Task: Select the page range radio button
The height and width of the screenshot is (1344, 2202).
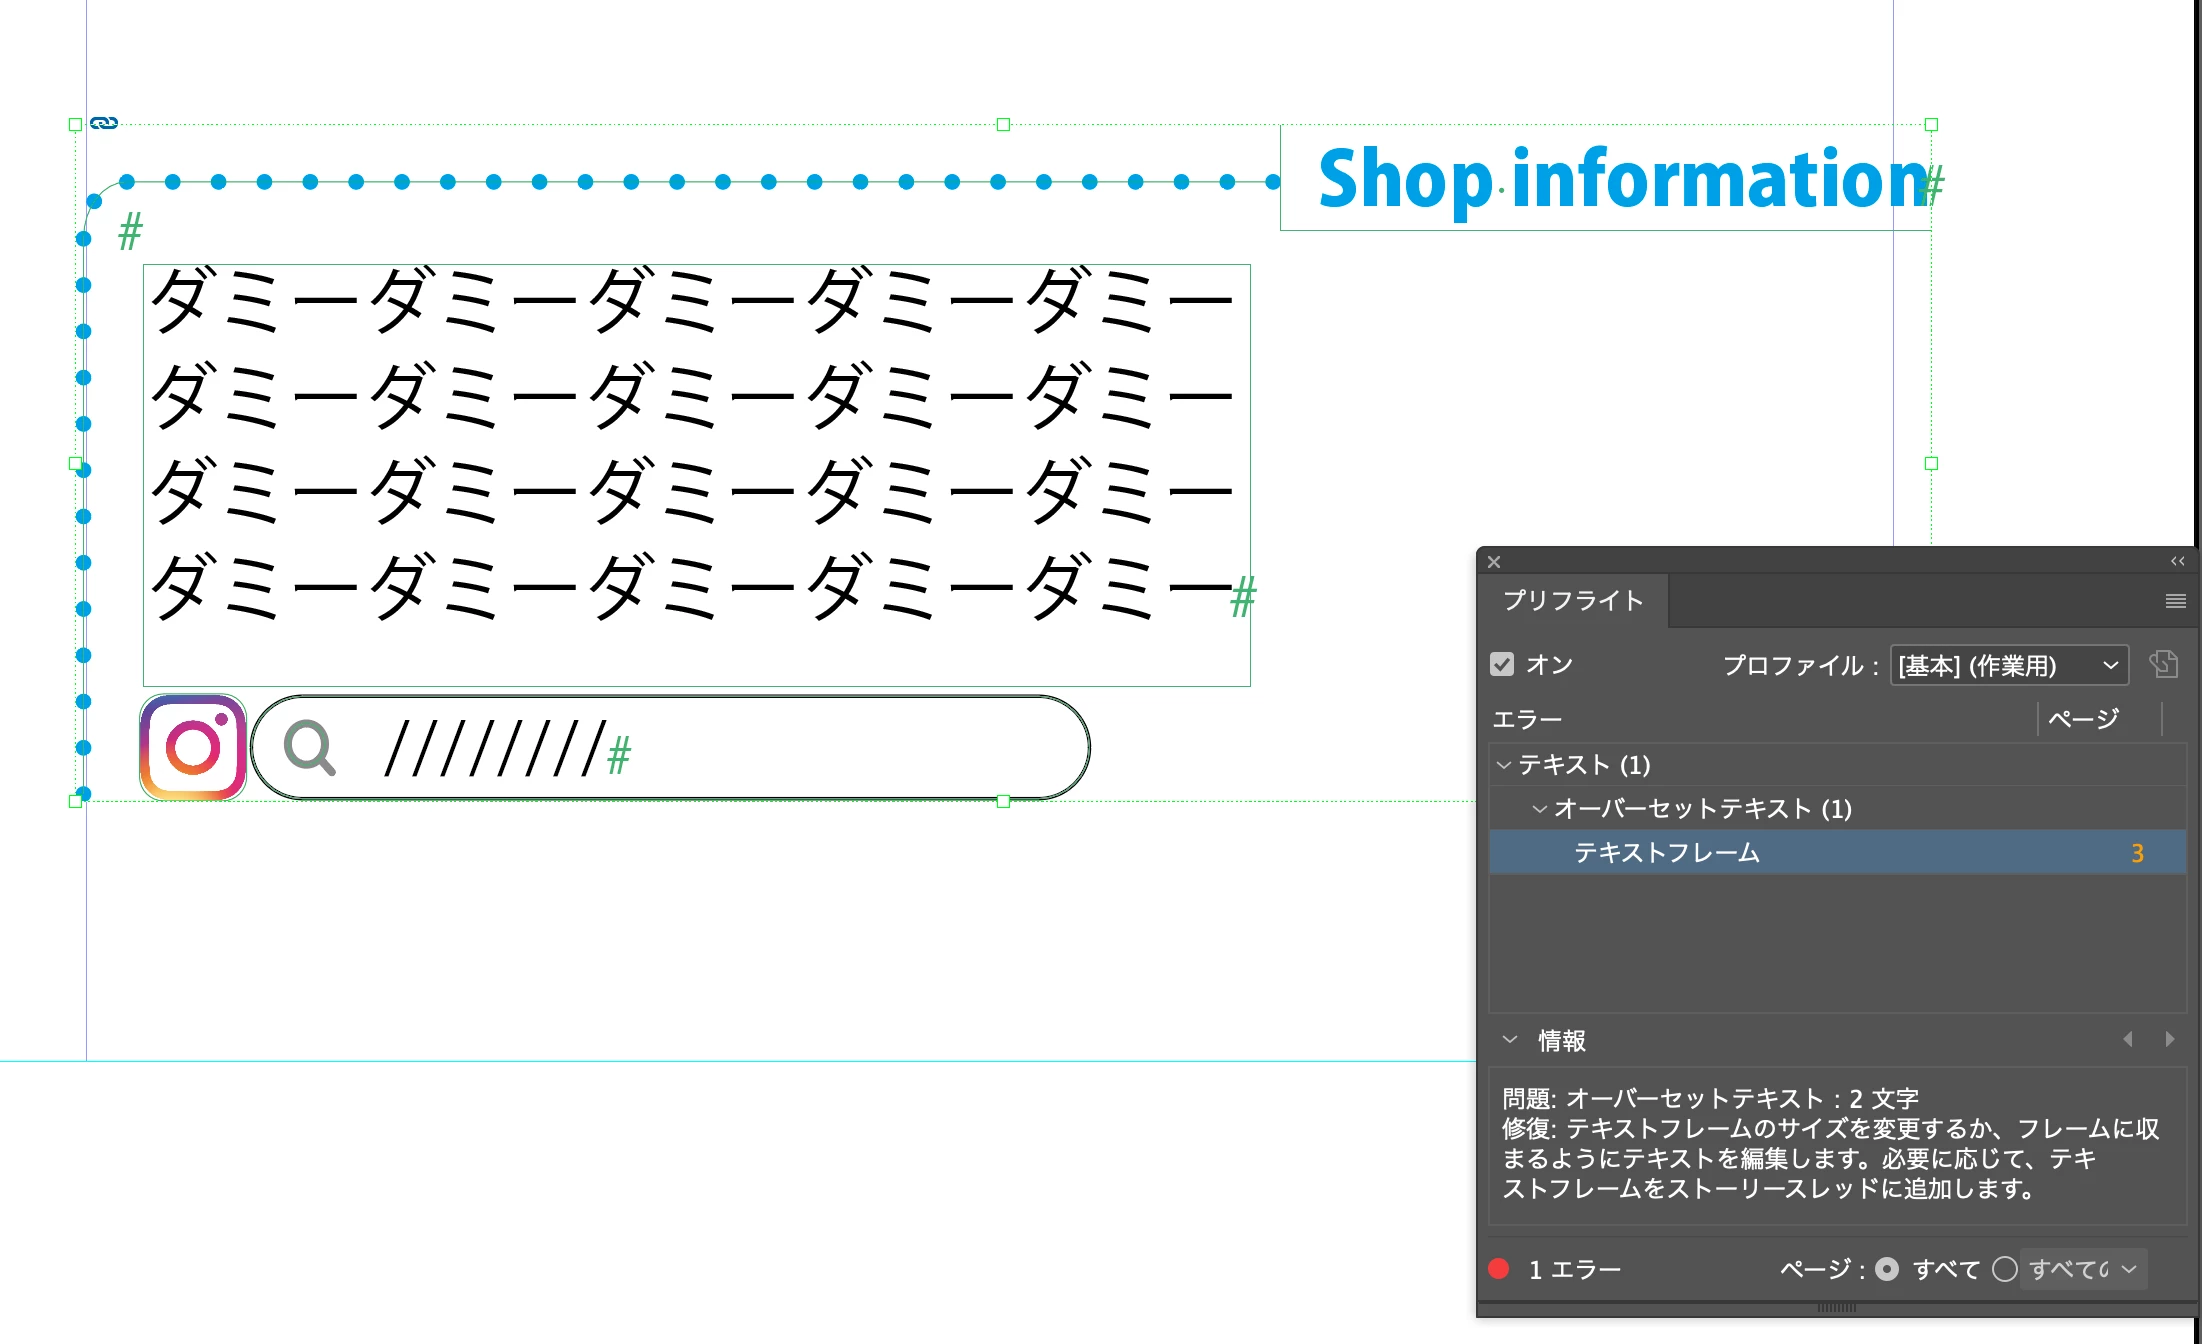Action: pyautogui.click(x=2004, y=1269)
